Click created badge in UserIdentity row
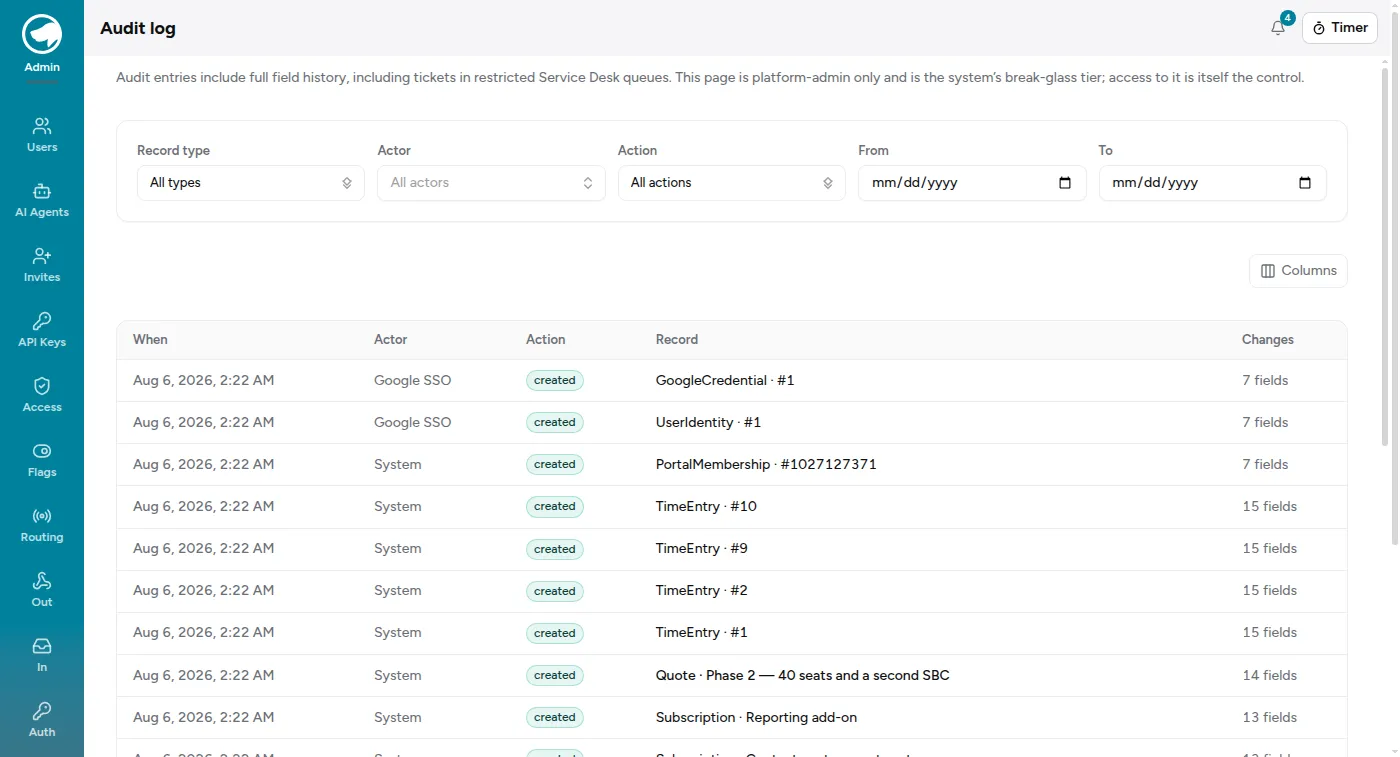 [x=555, y=423]
